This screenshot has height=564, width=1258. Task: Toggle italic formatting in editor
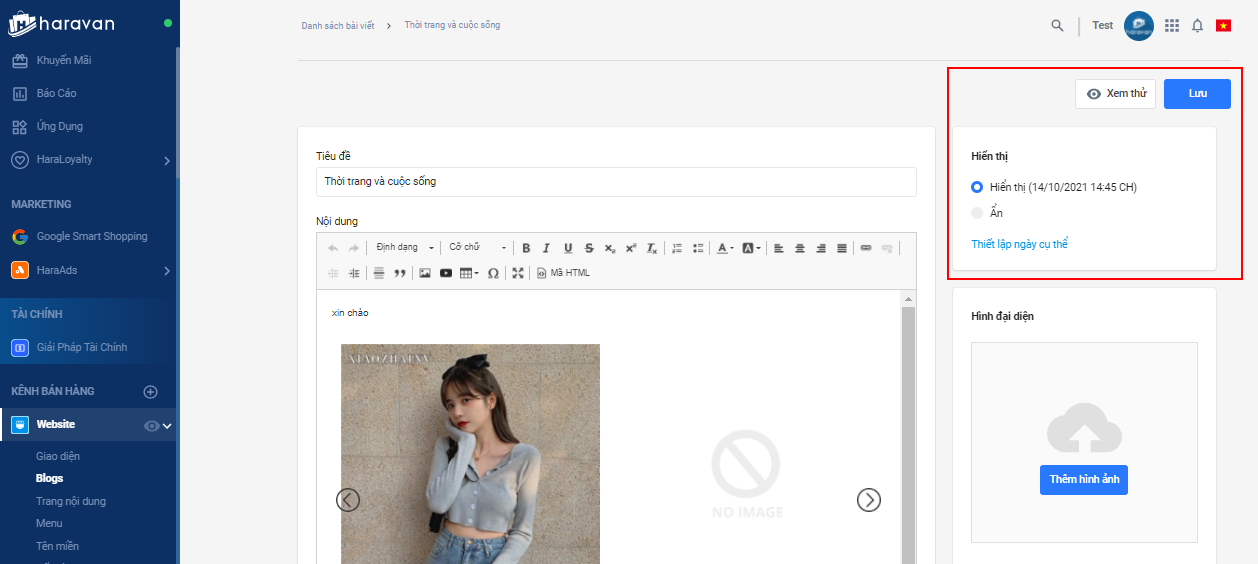[x=547, y=248]
